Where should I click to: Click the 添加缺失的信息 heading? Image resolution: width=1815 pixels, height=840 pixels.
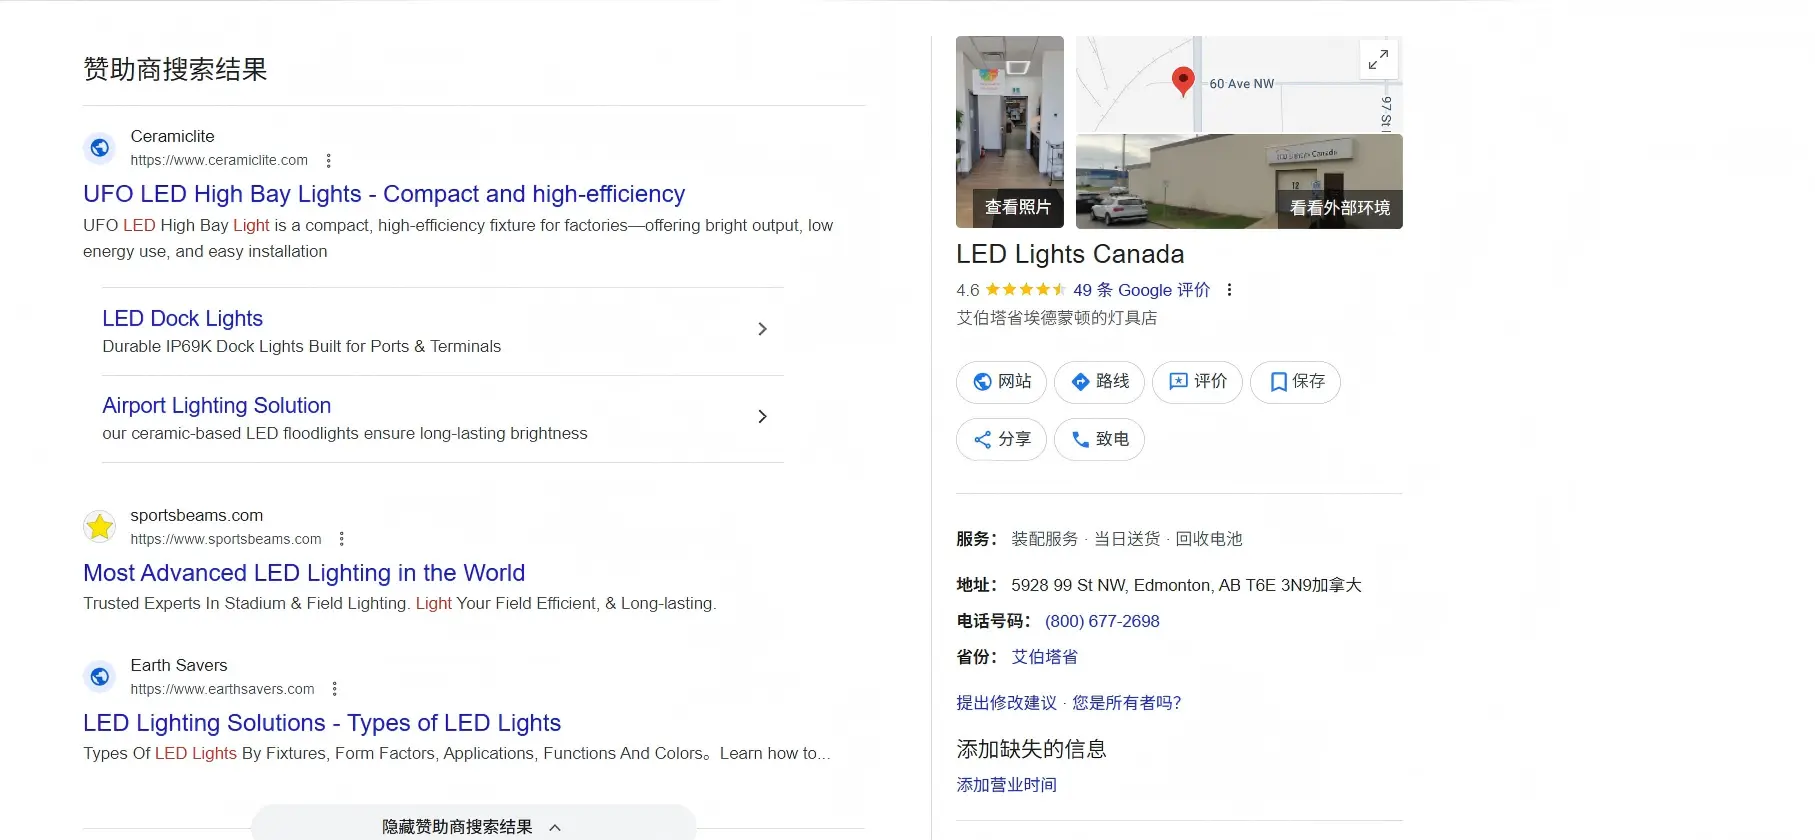[1031, 749]
